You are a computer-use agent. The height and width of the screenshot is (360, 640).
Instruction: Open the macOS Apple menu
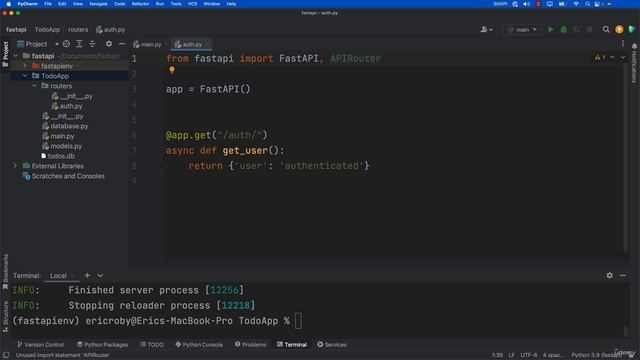pyautogui.click(x=9, y=4)
